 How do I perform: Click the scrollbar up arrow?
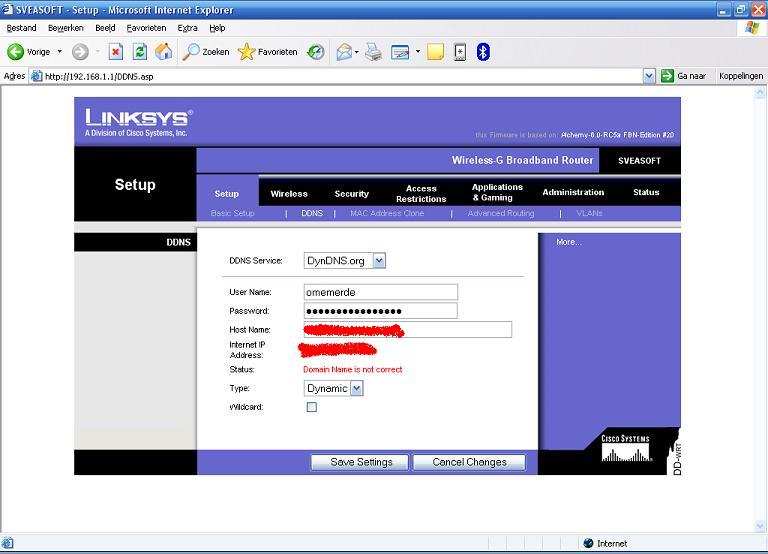[760, 92]
